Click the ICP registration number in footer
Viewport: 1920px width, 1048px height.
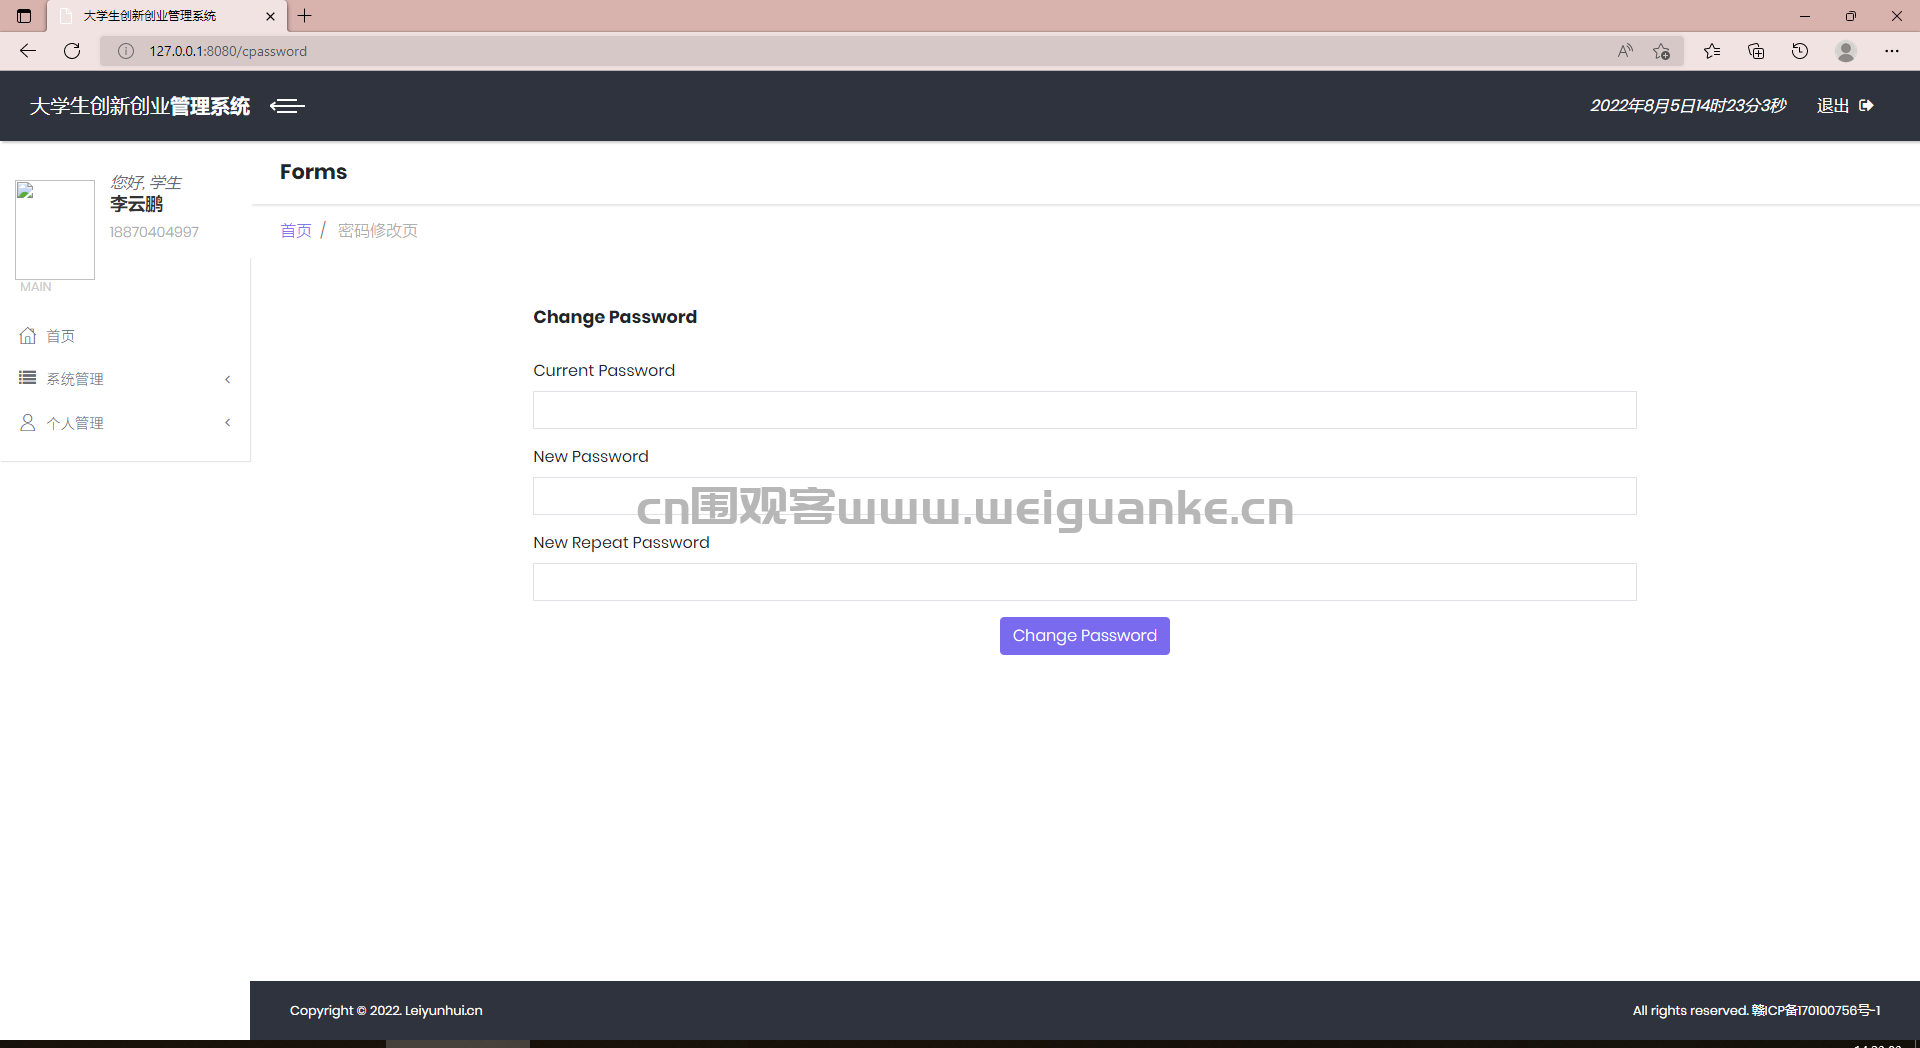pyautogui.click(x=1815, y=1011)
